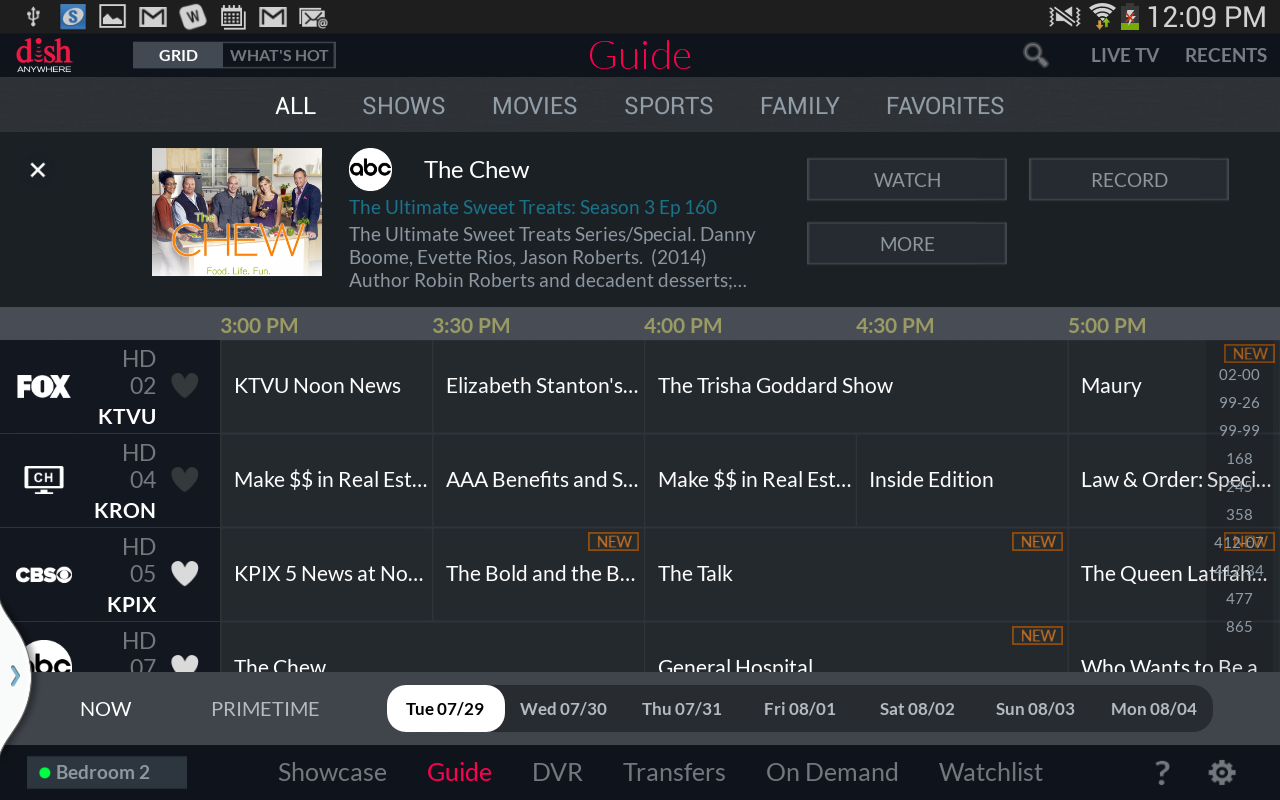Favorite the KRON channel heart
This screenshot has width=1280, height=800.
click(185, 480)
